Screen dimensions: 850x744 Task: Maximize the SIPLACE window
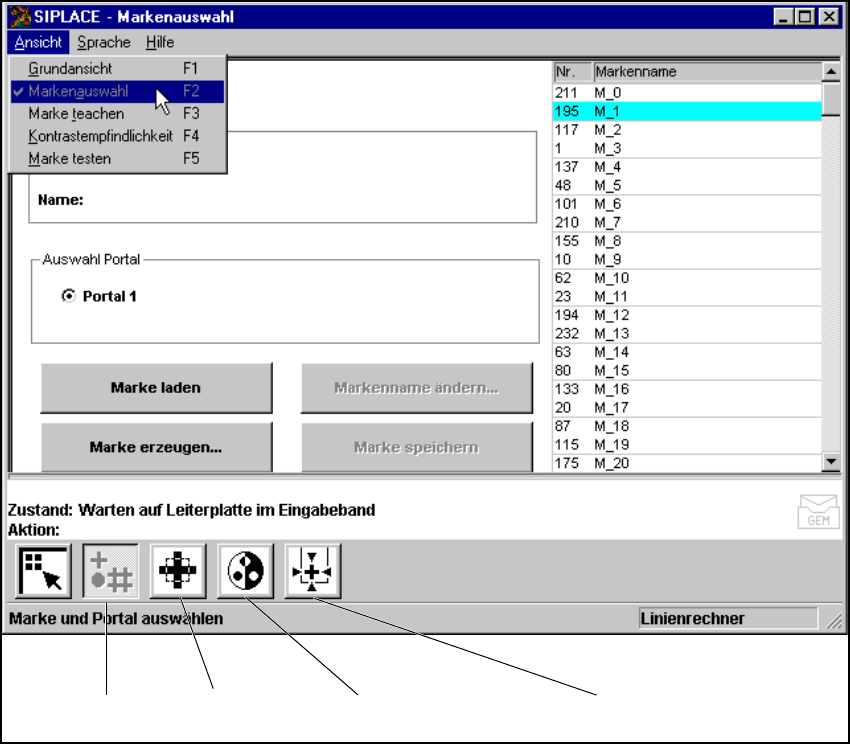805,17
